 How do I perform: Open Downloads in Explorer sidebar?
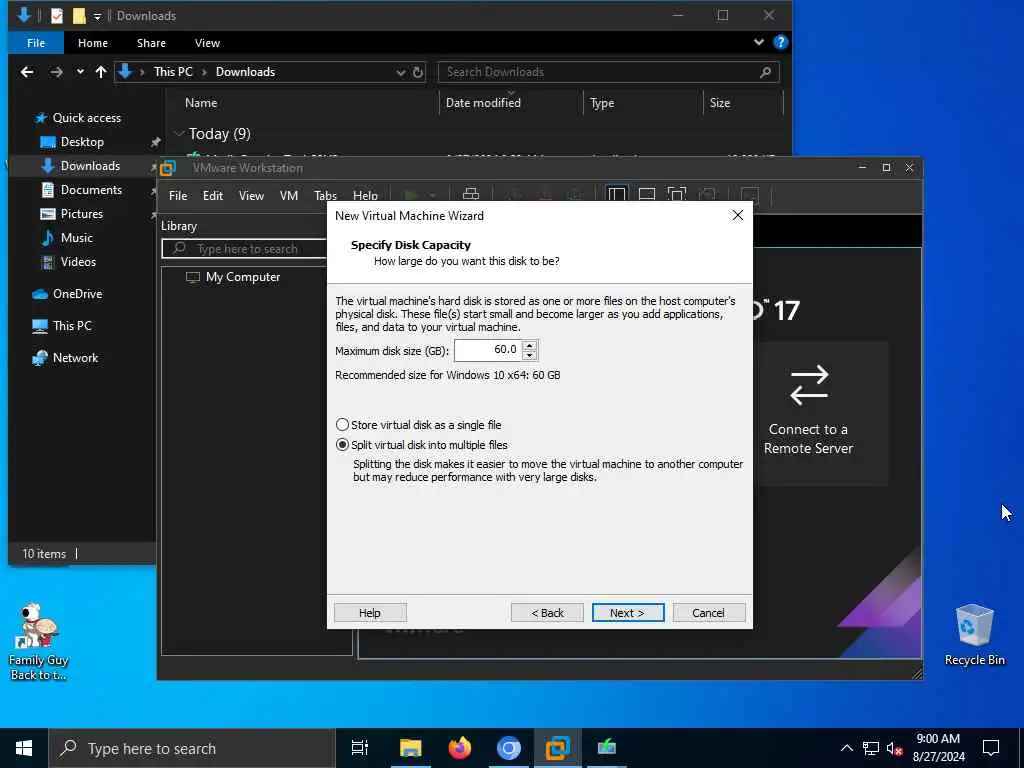80,166
